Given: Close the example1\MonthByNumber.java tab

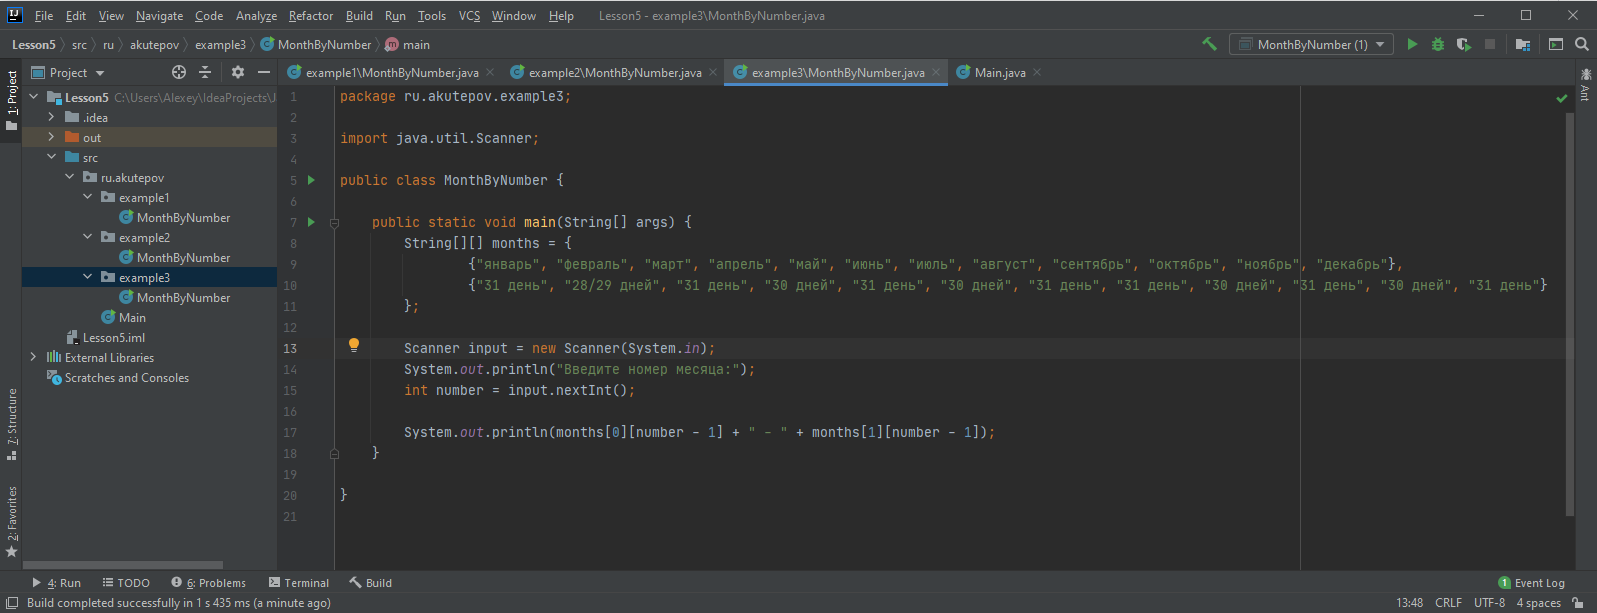Looking at the screenshot, I should click(490, 72).
